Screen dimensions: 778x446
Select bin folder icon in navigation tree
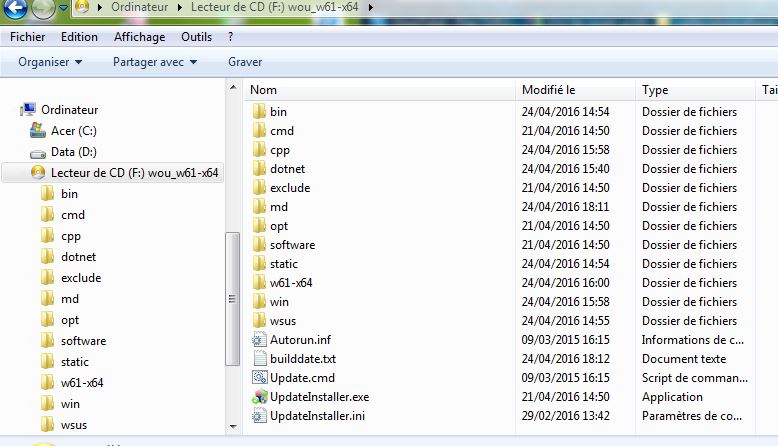point(48,193)
